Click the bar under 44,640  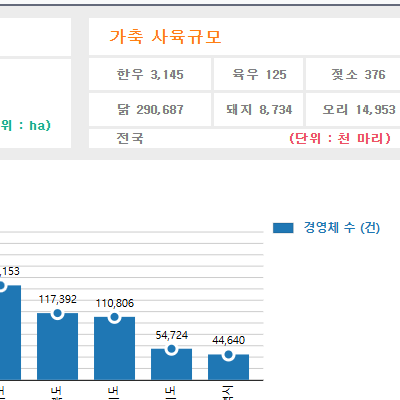point(228,367)
